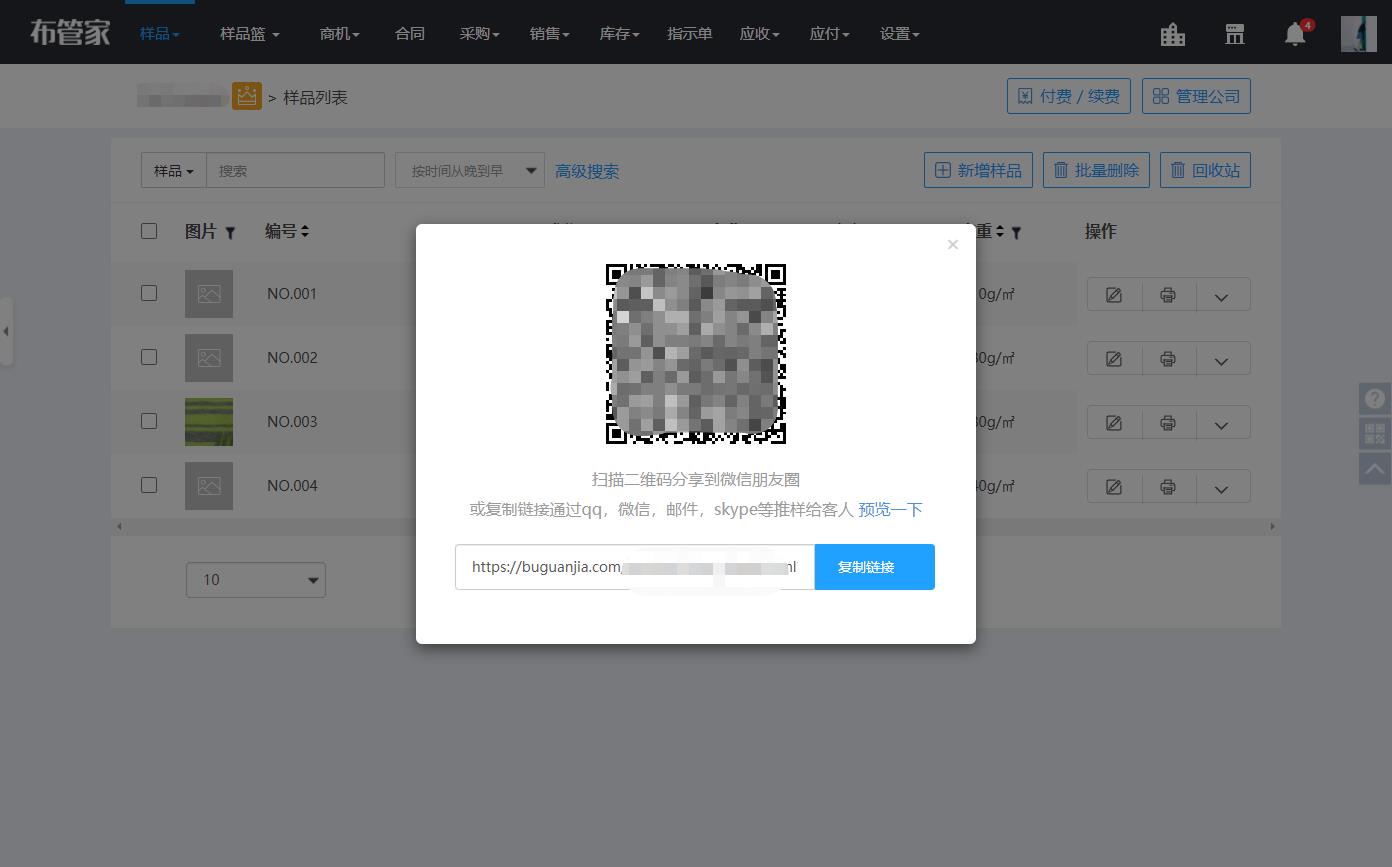The height and width of the screenshot is (867, 1392).
Task: Click print icon for NO.001
Action: click(1168, 295)
